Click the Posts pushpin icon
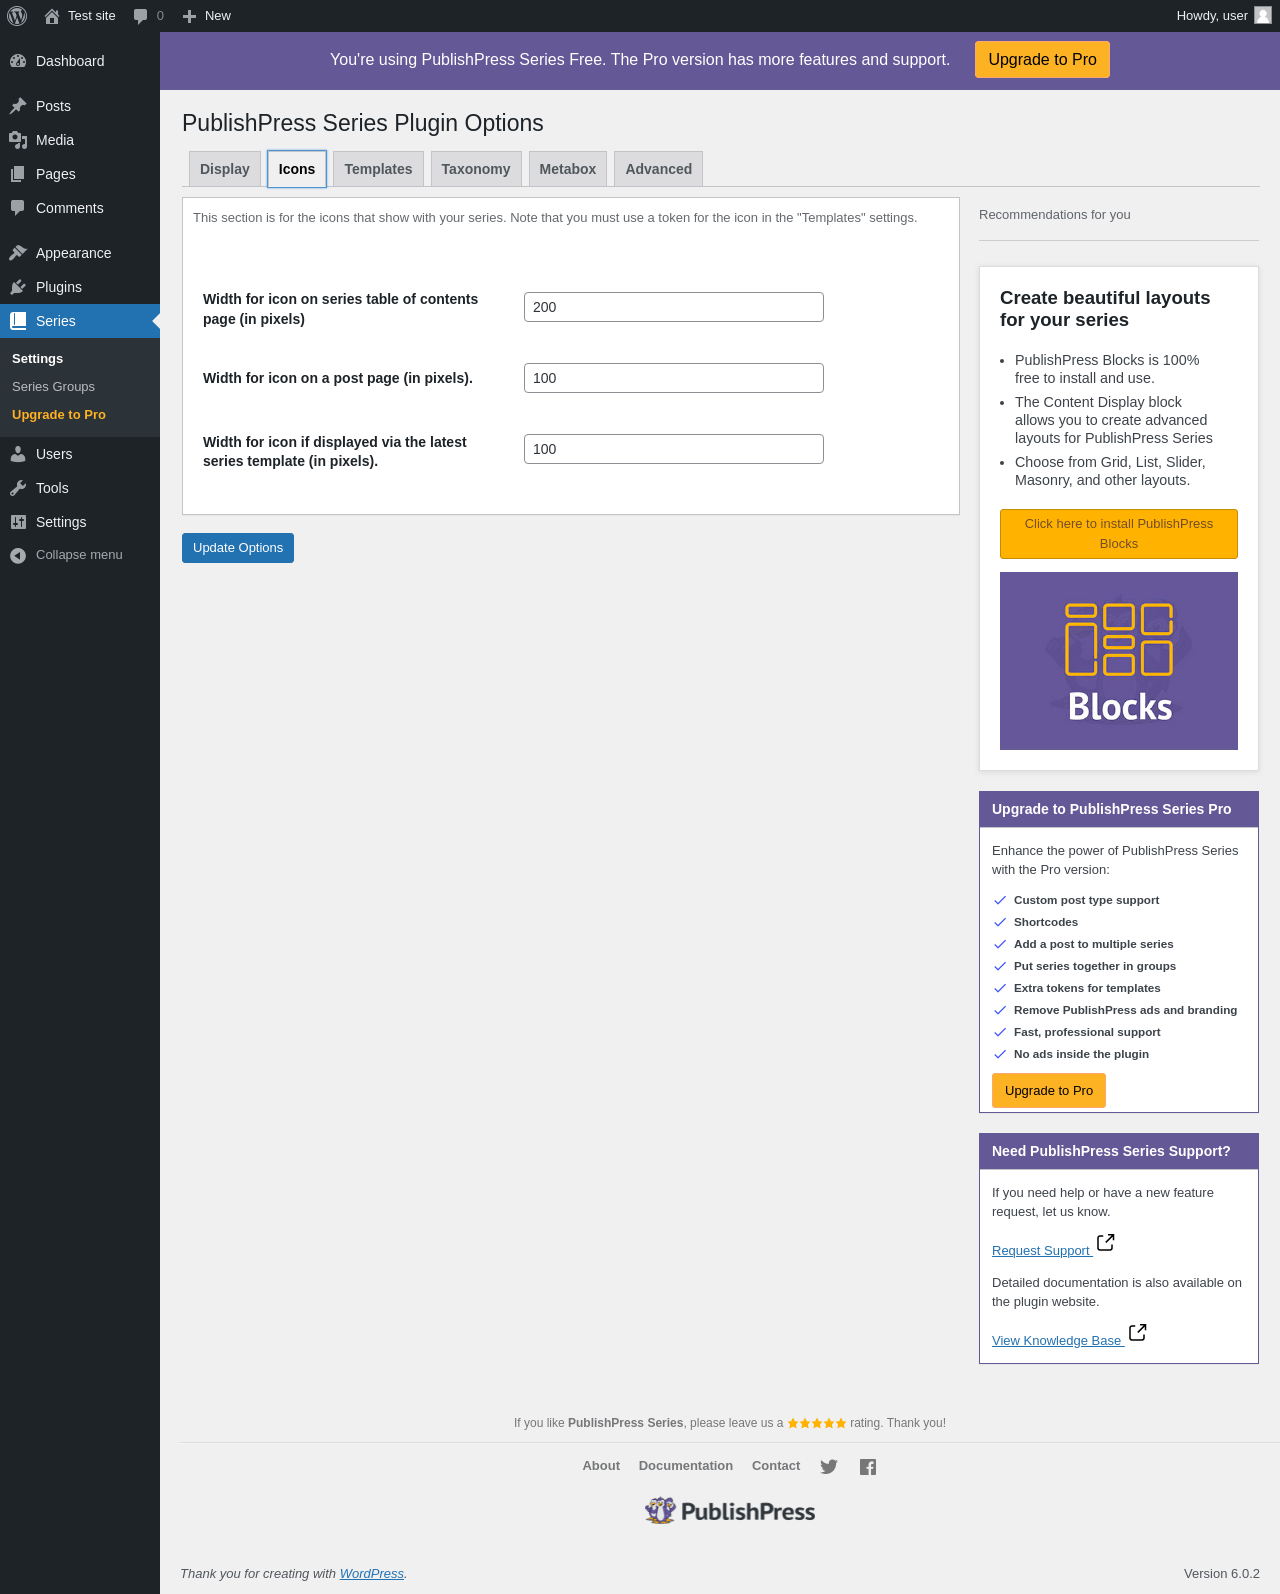Screen dimensions: 1280x1594 point(18,106)
